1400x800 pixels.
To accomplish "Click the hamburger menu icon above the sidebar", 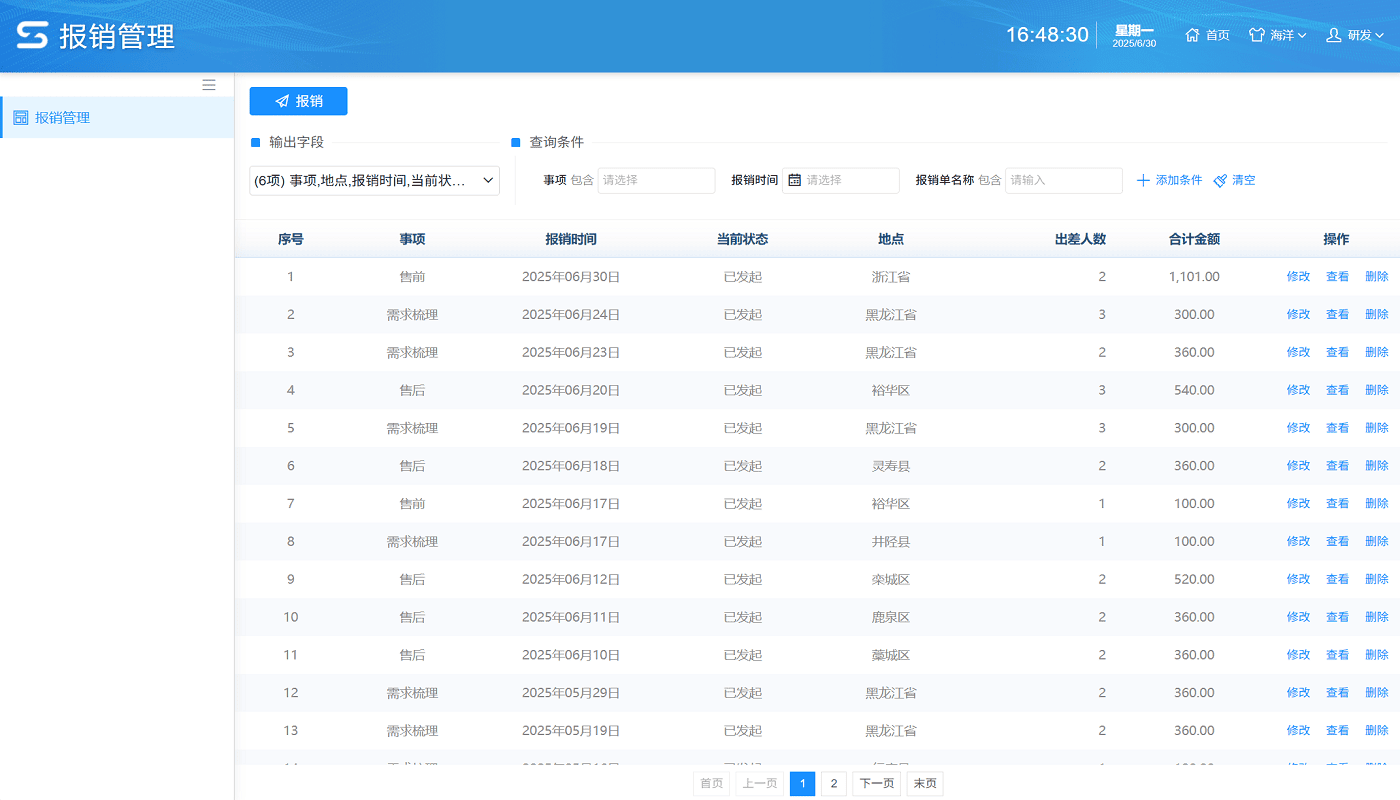I will 209,85.
